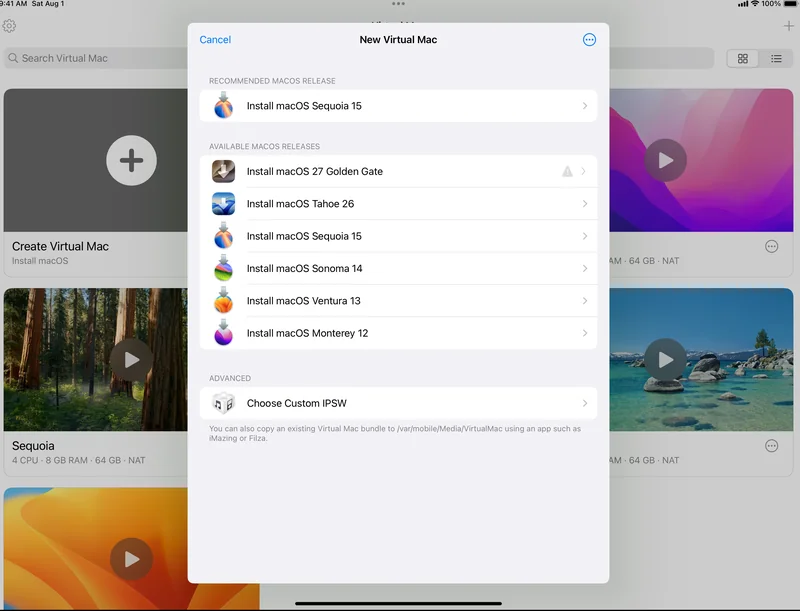This screenshot has width=800, height=611.
Task: Click the Sonoma 14 installer icon
Action: click(x=223, y=268)
